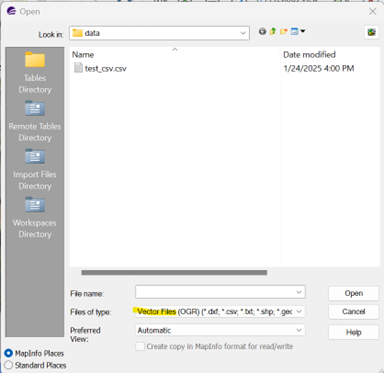Expand the File name dropdown arrow
The height and width of the screenshot is (373, 384).
click(x=299, y=292)
